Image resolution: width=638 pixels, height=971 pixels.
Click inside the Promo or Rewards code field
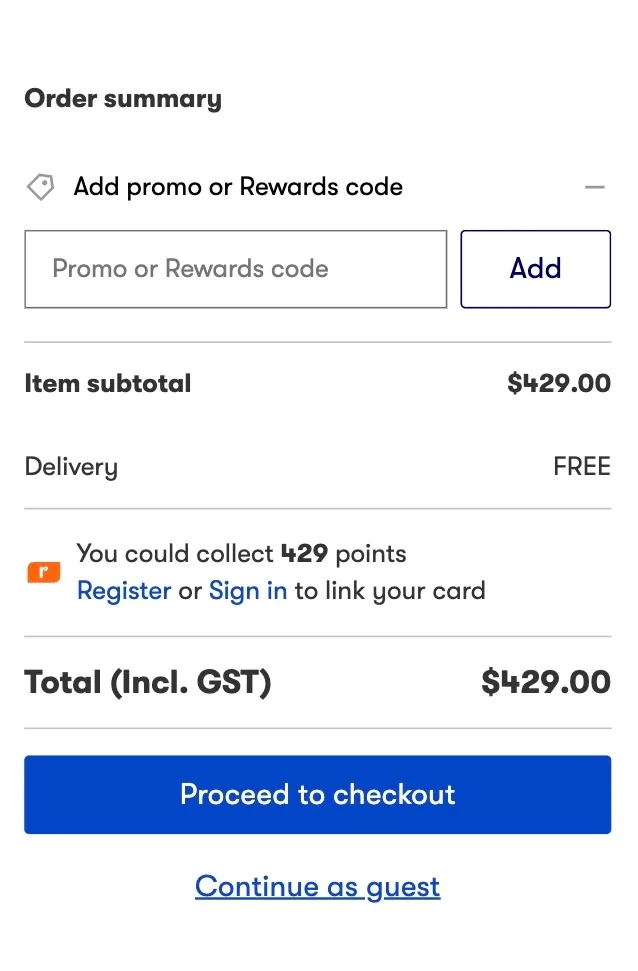pos(235,269)
